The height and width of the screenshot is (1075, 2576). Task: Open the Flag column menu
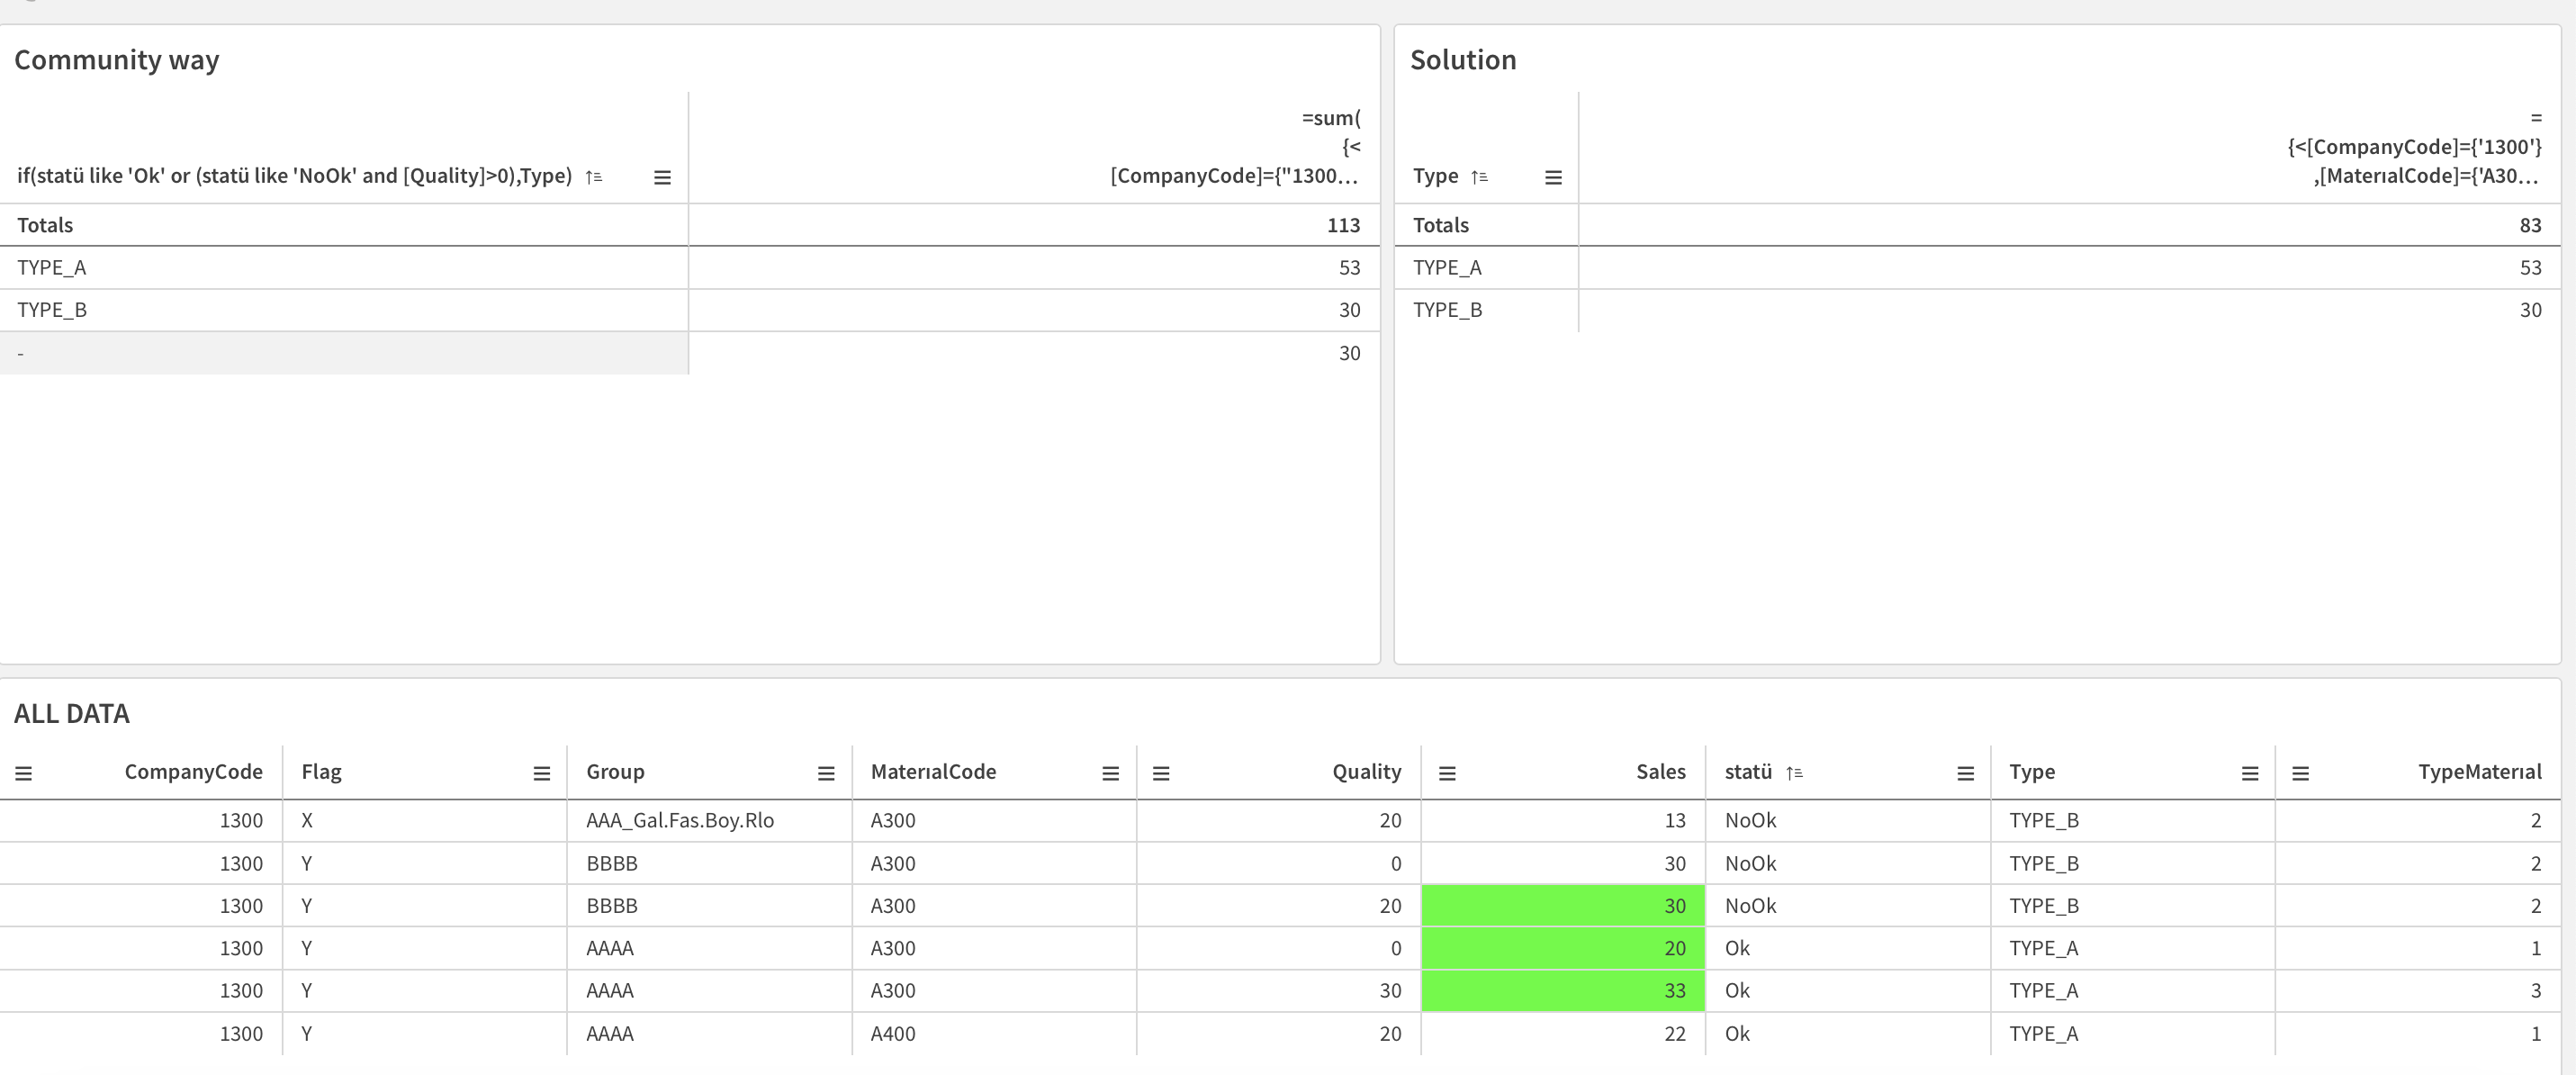(x=540, y=772)
